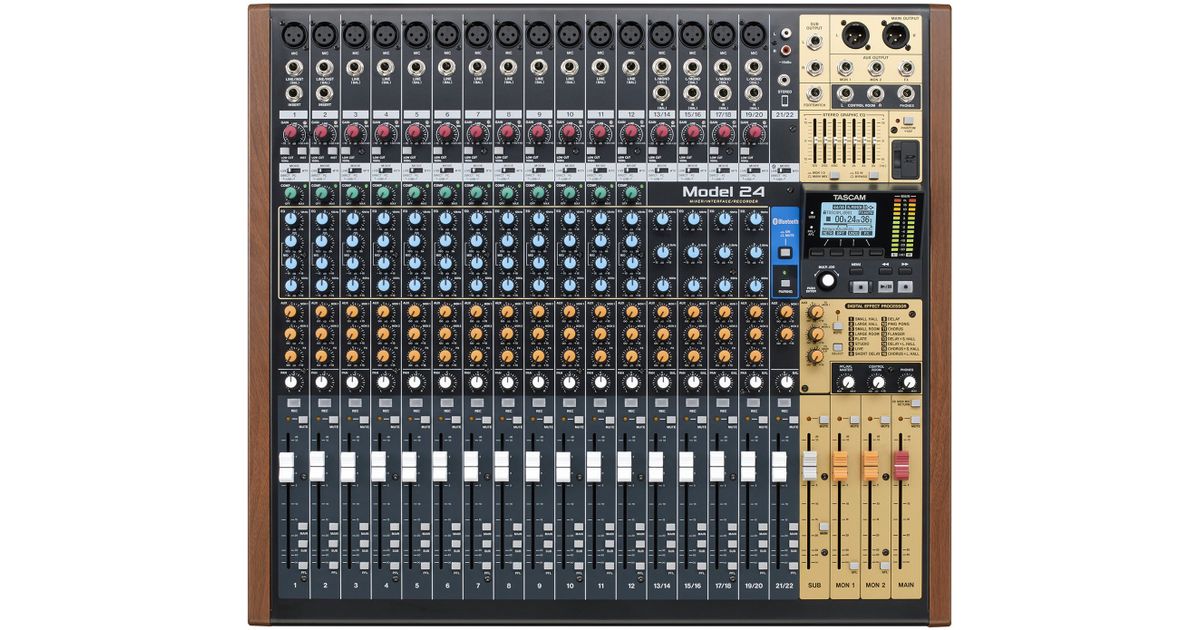
Task: Click the red MAIN fader
Action: coord(902,464)
